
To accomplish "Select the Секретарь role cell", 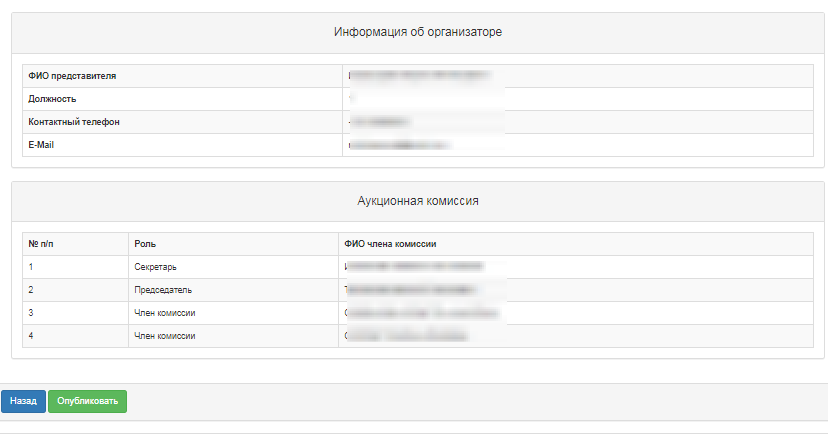I will 233,267.
